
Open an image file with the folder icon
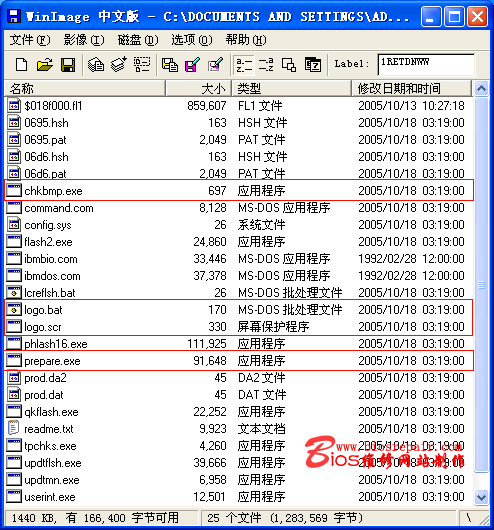click(45, 64)
